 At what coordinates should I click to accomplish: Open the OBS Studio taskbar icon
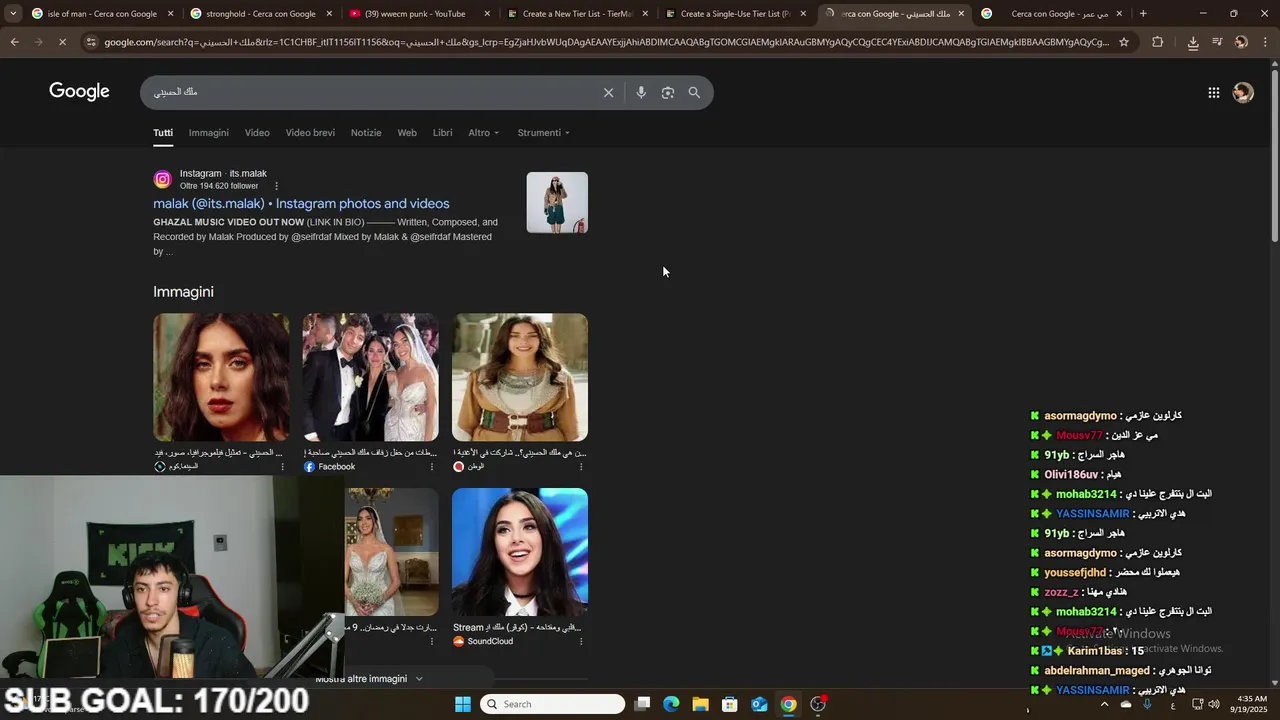click(x=818, y=704)
